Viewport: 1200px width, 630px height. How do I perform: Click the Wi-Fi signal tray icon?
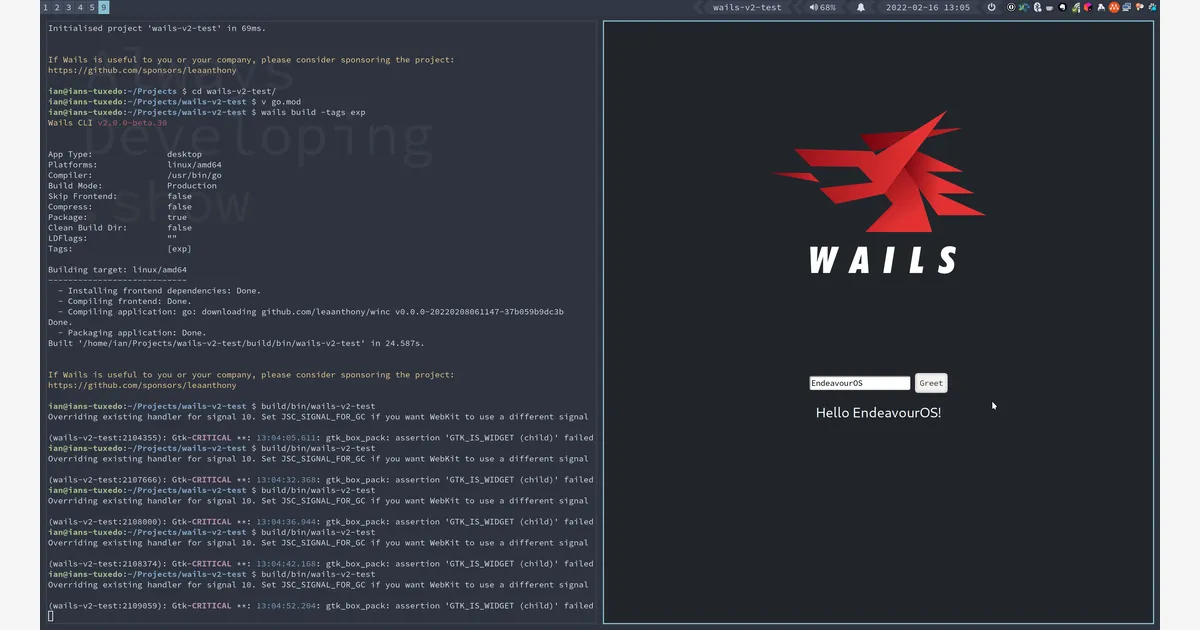(1076, 7)
